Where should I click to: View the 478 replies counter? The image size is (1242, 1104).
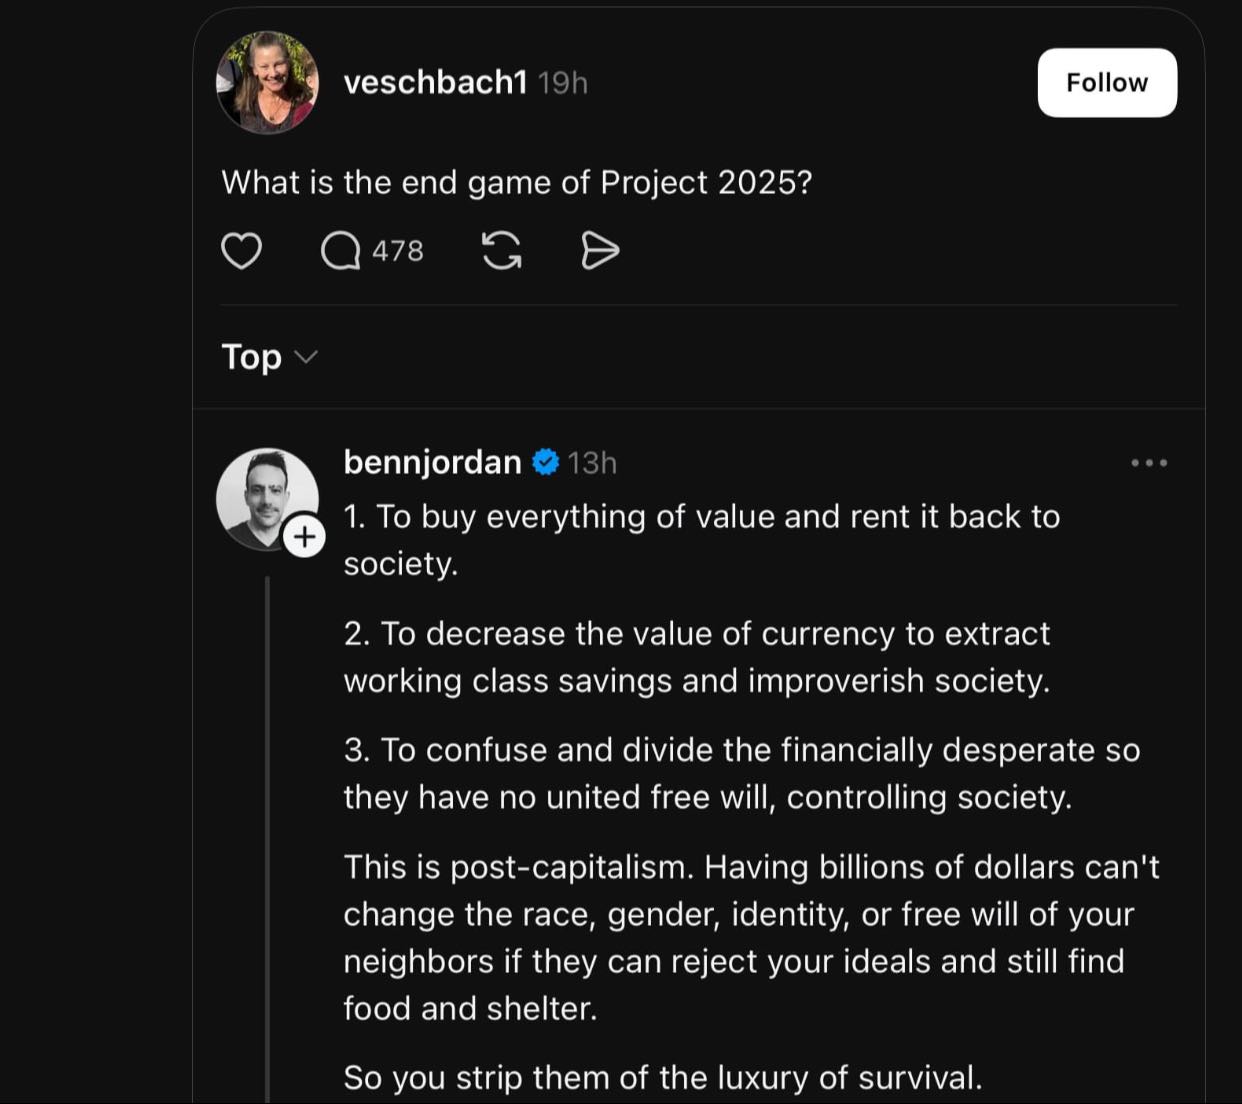pyautogui.click(x=396, y=252)
